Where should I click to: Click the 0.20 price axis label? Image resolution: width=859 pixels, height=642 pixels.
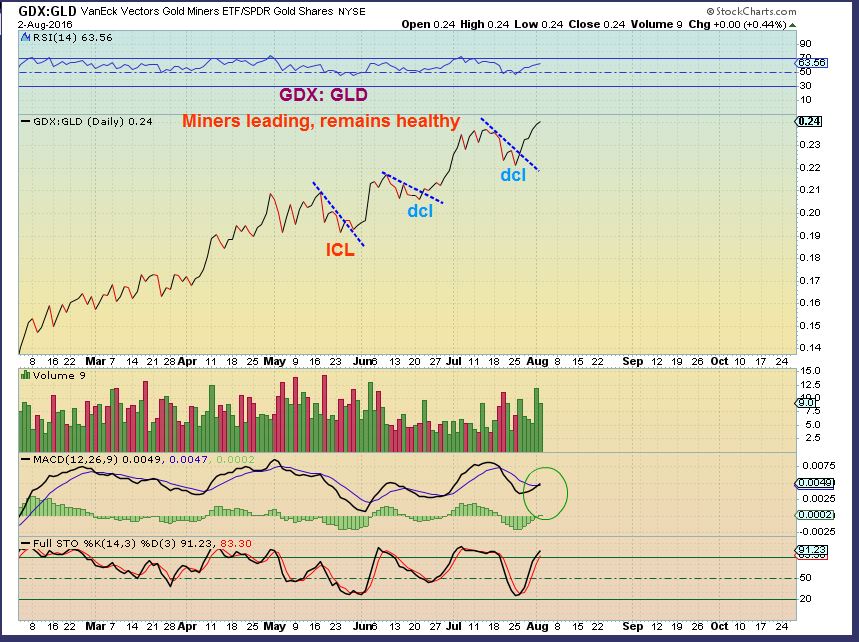[810, 213]
